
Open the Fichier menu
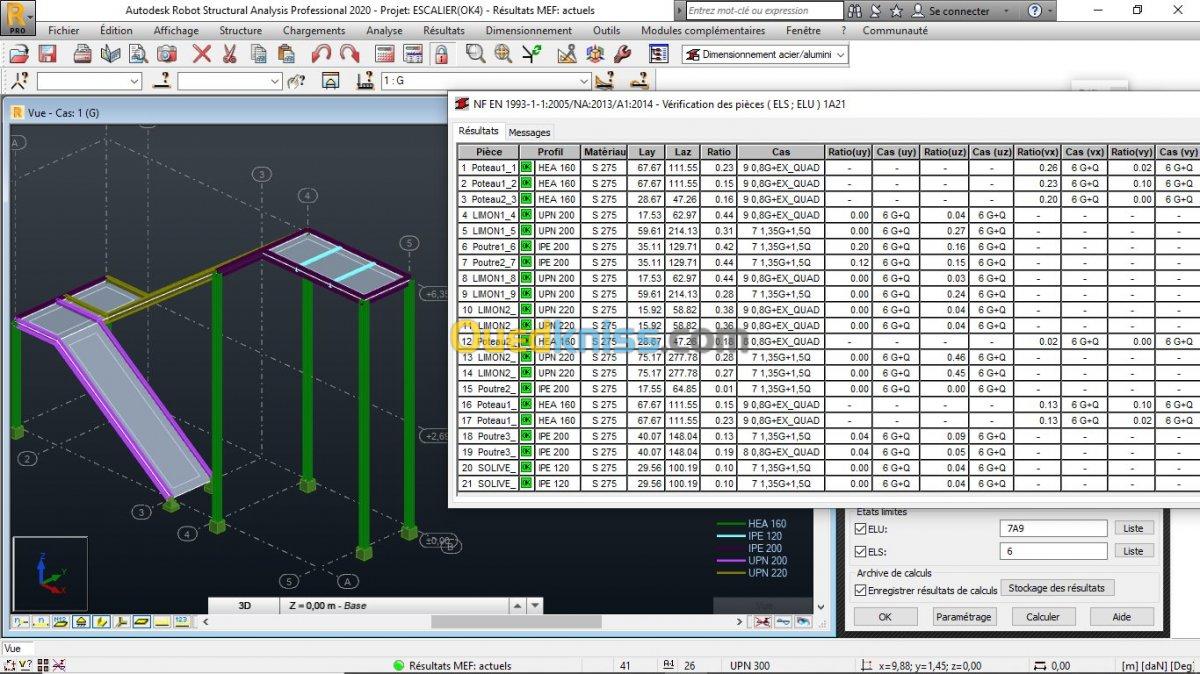pos(63,31)
